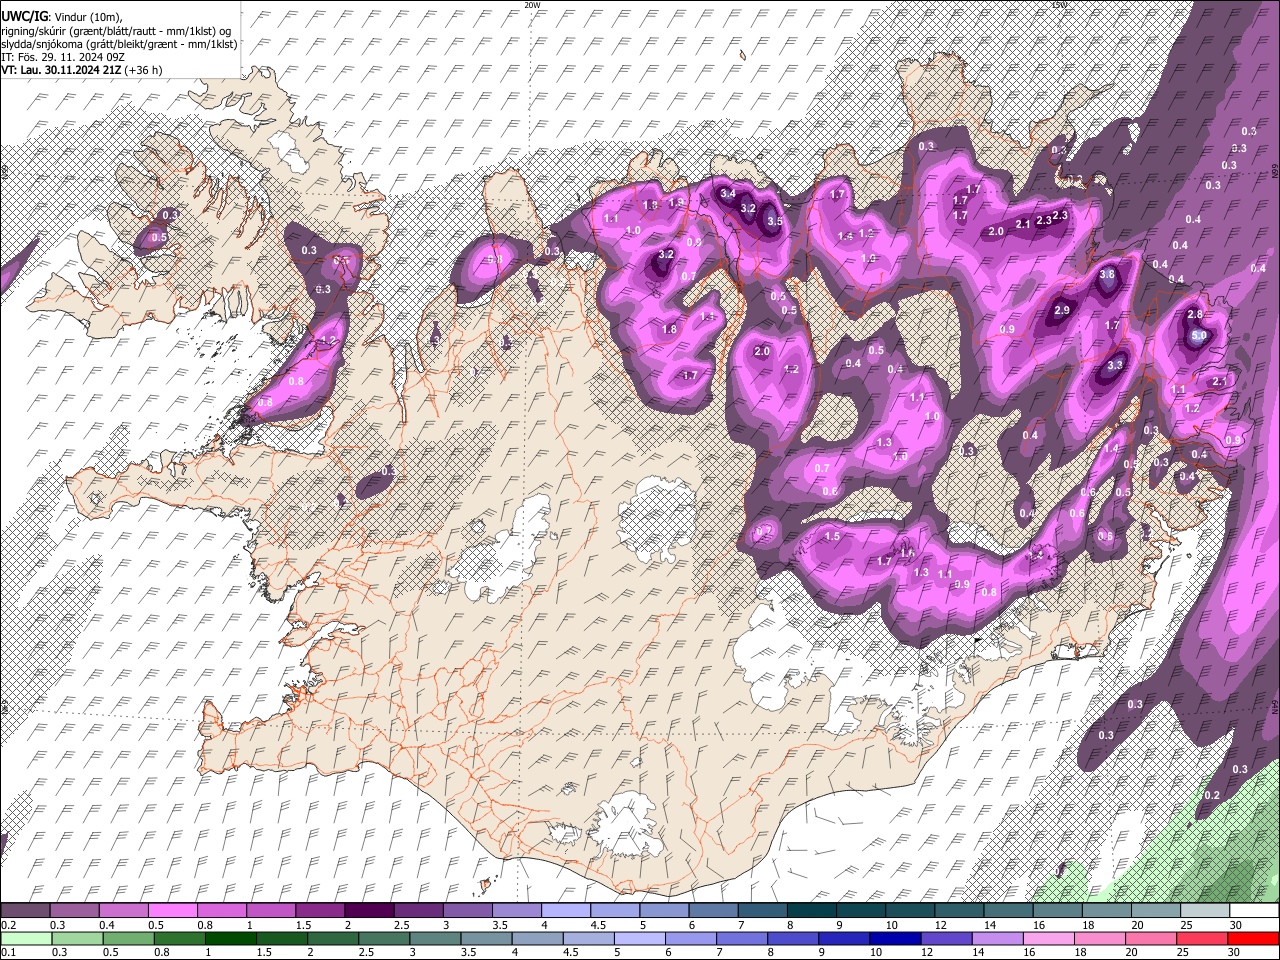The height and width of the screenshot is (960, 1280).
Task: Click the '3.4' snowfall value on the map
Action: tap(728, 193)
